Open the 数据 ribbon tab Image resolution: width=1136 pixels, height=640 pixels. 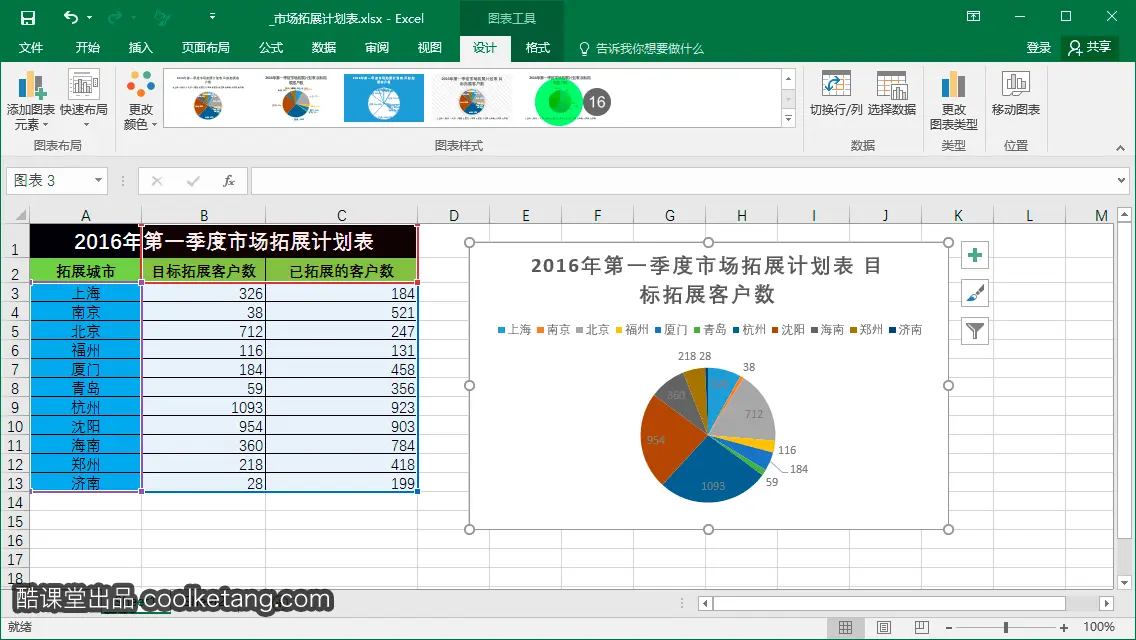pyautogui.click(x=324, y=48)
